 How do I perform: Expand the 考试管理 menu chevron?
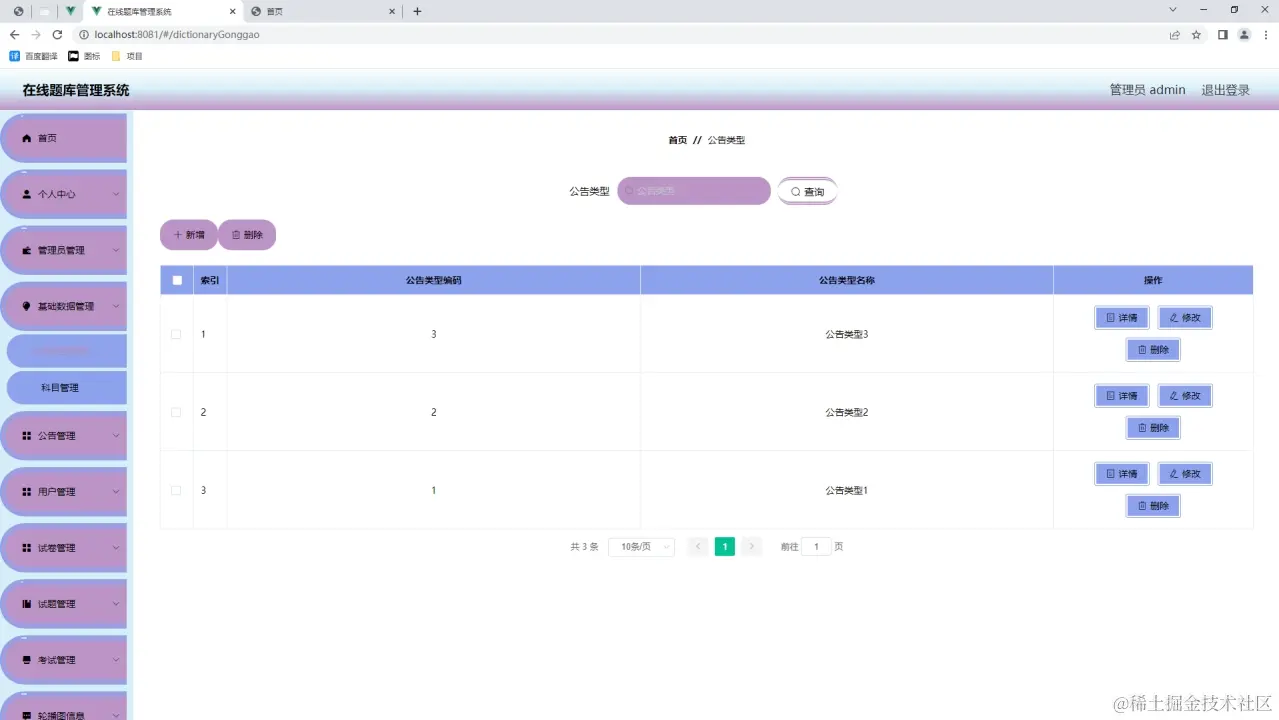tap(116, 660)
